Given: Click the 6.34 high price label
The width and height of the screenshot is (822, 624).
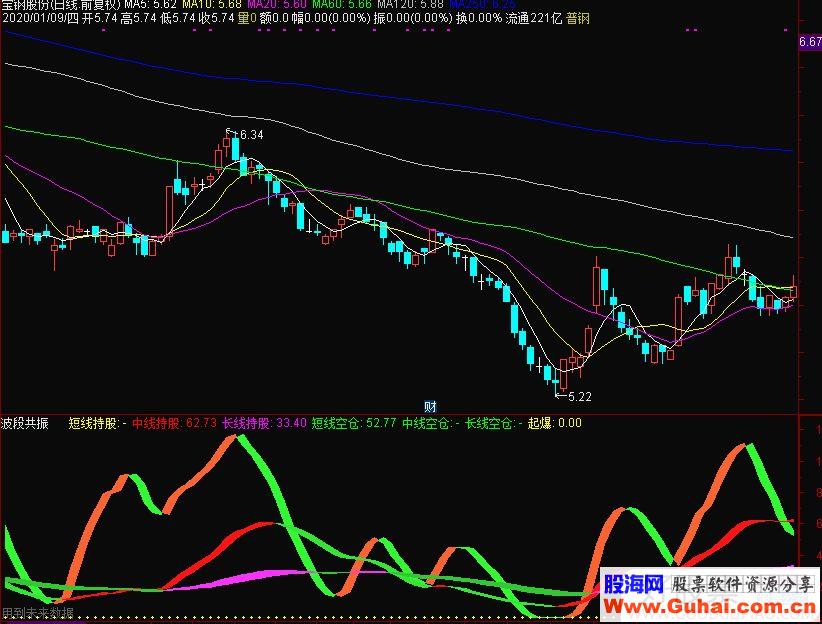Looking at the screenshot, I should (251, 135).
